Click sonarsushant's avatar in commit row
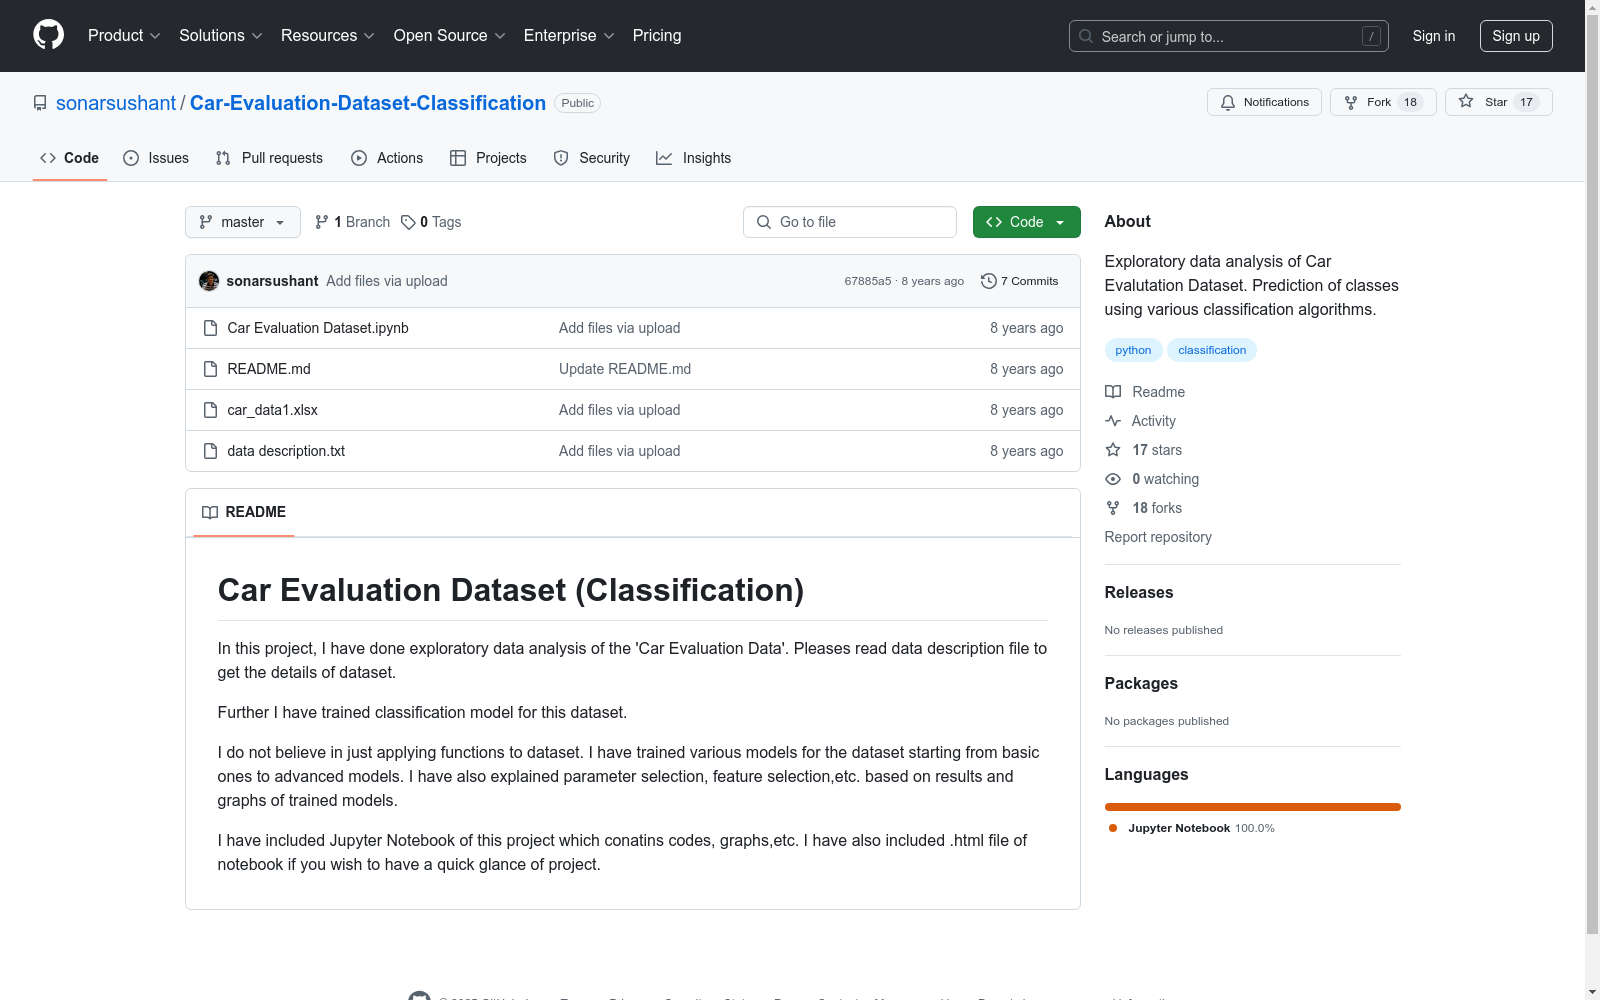 pyautogui.click(x=209, y=281)
